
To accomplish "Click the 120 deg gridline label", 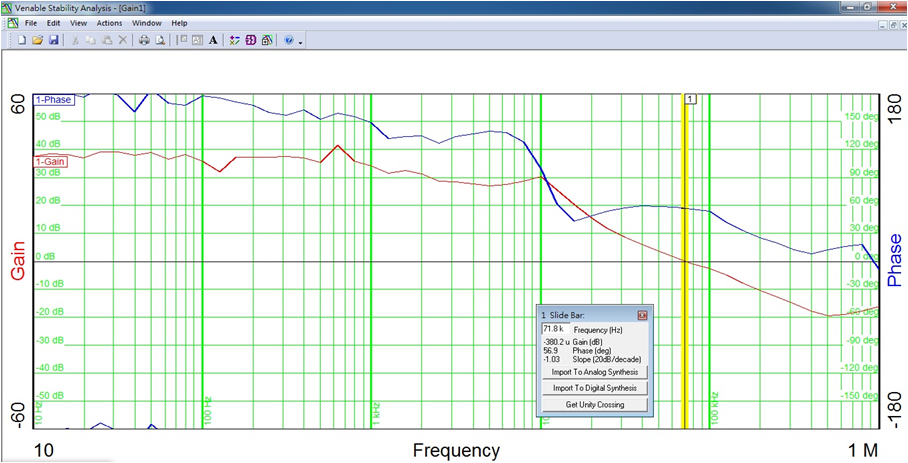I will (863, 144).
